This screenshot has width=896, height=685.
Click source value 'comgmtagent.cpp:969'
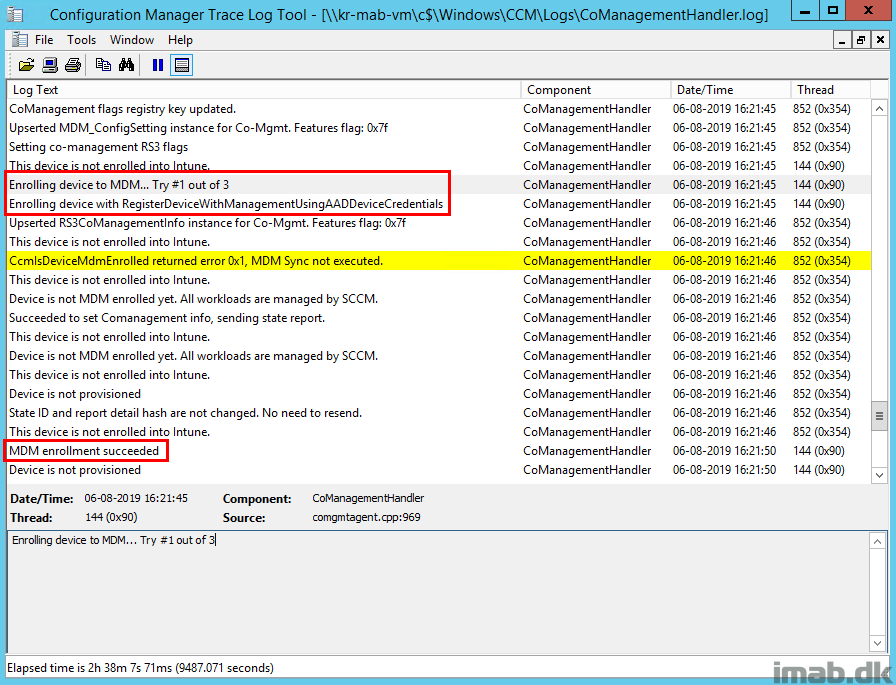click(366, 517)
